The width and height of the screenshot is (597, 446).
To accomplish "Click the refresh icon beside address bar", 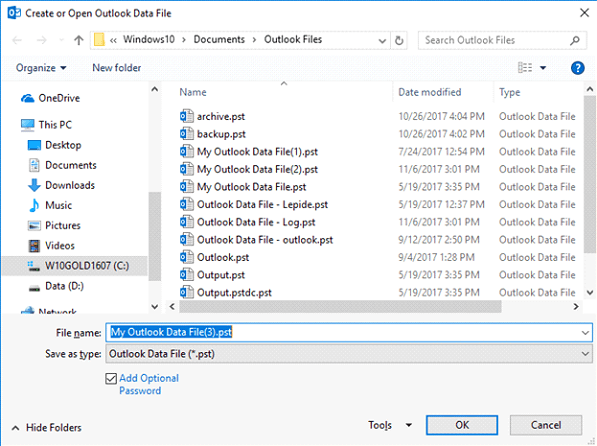I will tap(399, 40).
